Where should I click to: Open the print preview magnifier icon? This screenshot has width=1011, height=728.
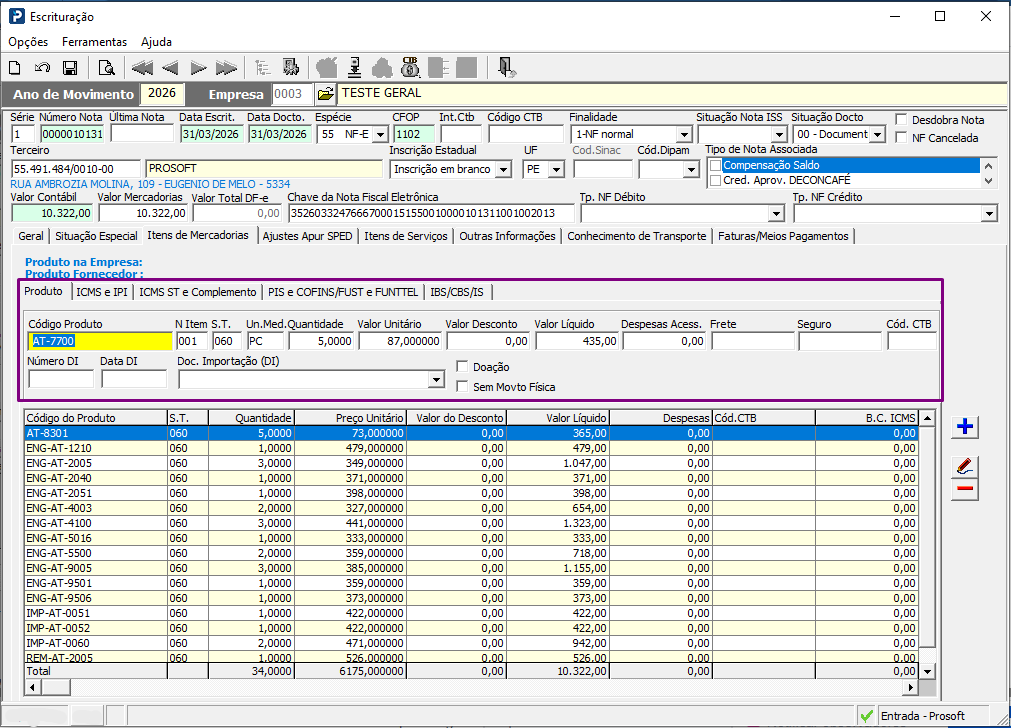[106, 68]
